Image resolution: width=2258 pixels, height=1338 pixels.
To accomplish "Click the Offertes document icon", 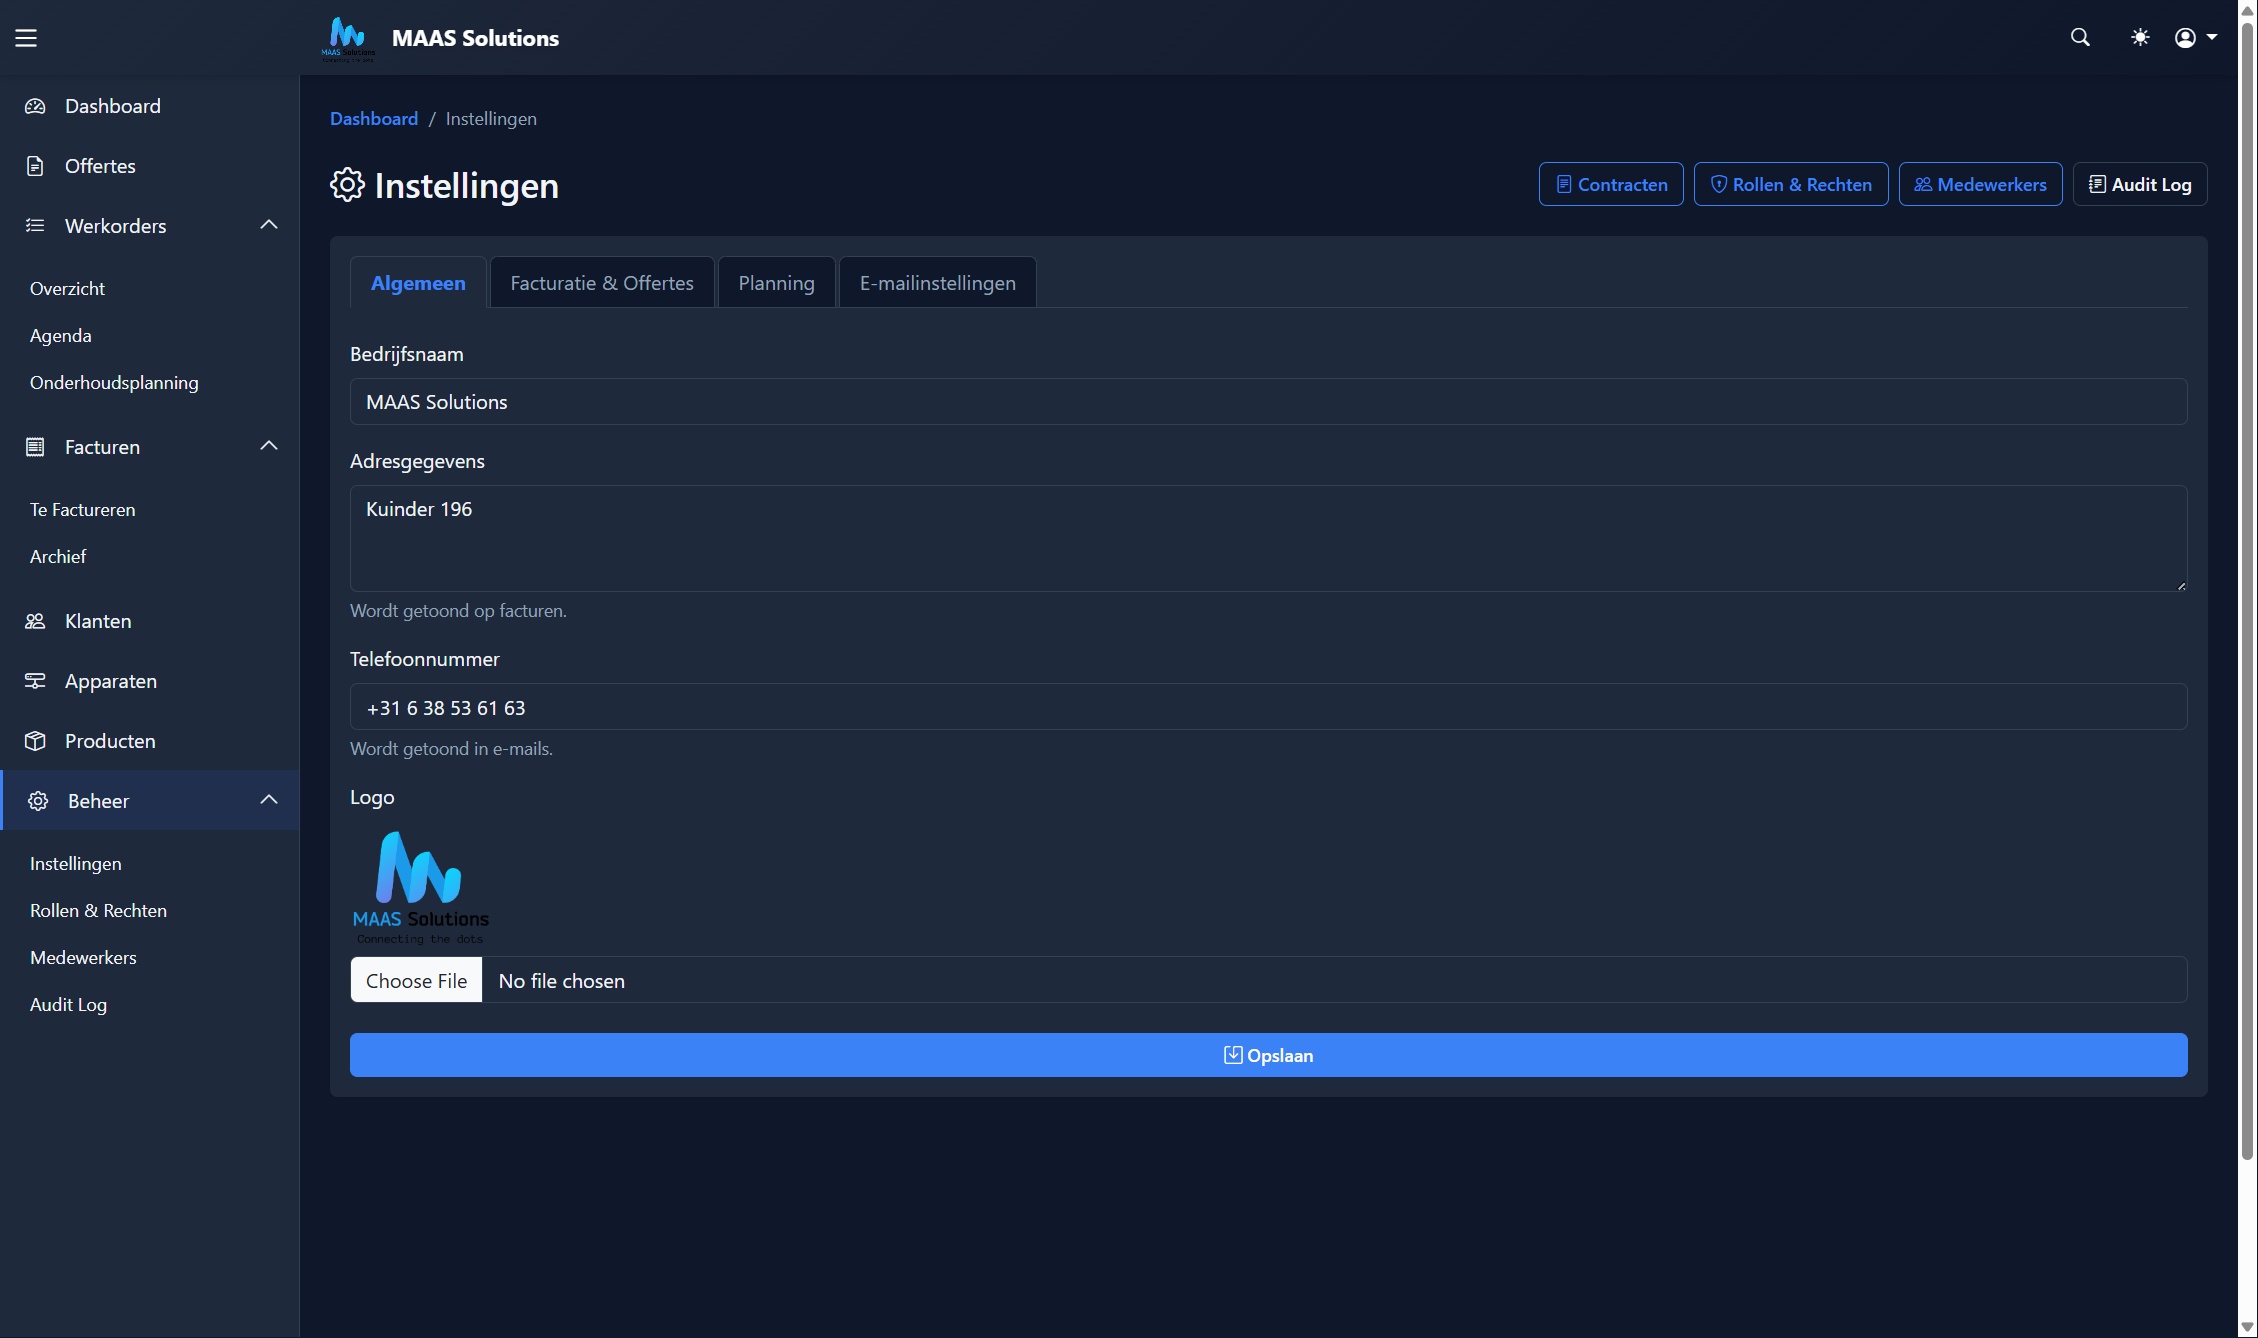I will tap(35, 166).
